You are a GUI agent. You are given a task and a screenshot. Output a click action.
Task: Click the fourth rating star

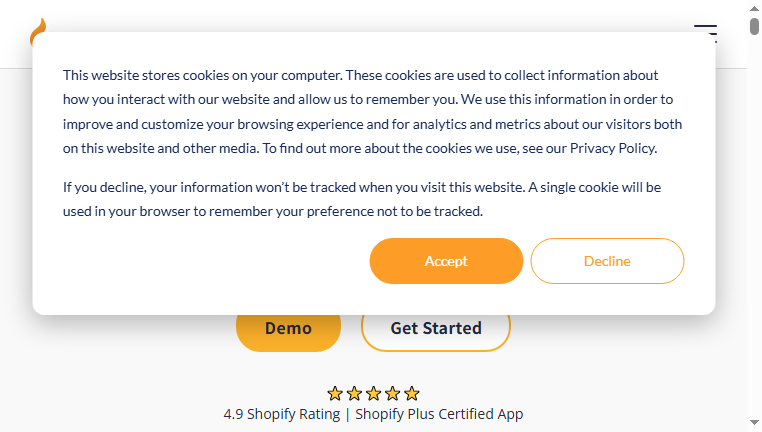click(393, 393)
